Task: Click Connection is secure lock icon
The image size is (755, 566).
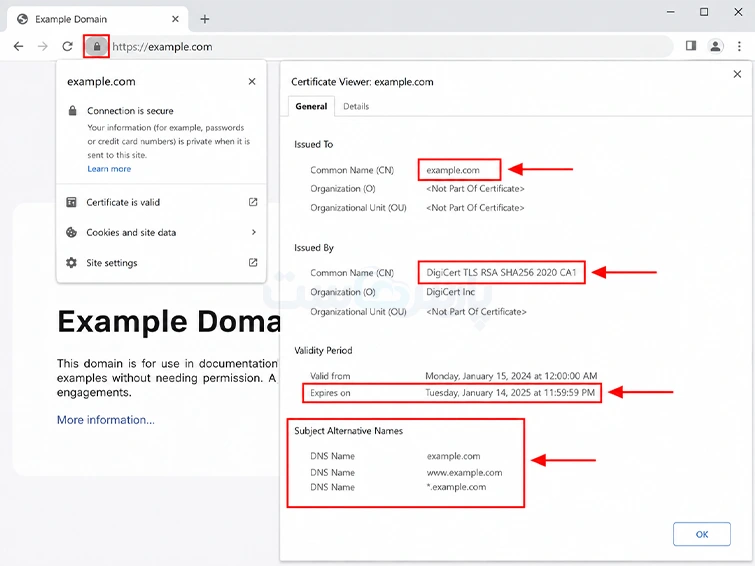Action: tap(72, 111)
